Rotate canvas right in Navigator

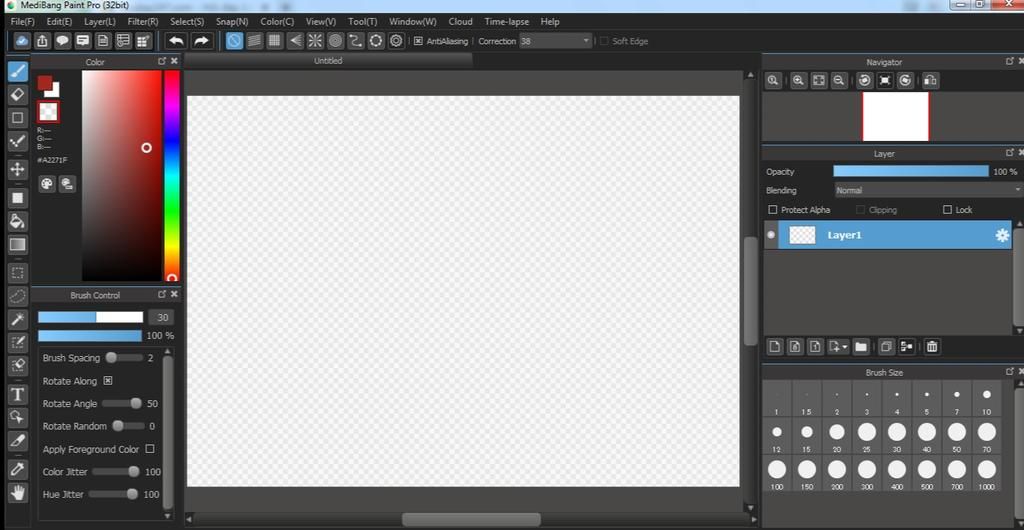905,80
